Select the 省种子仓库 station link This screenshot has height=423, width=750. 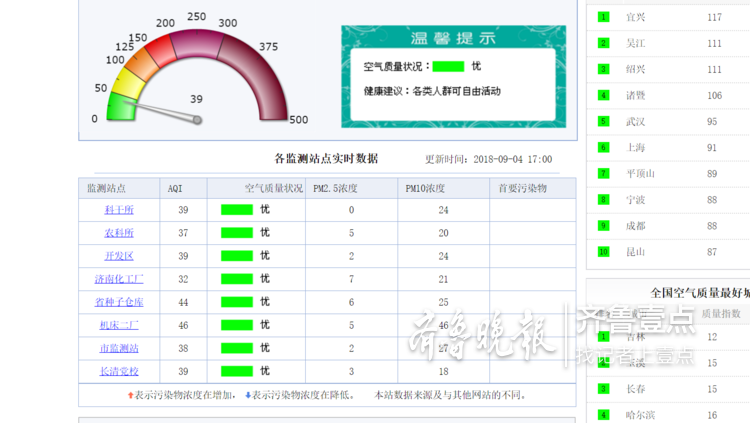pyautogui.click(x=119, y=302)
